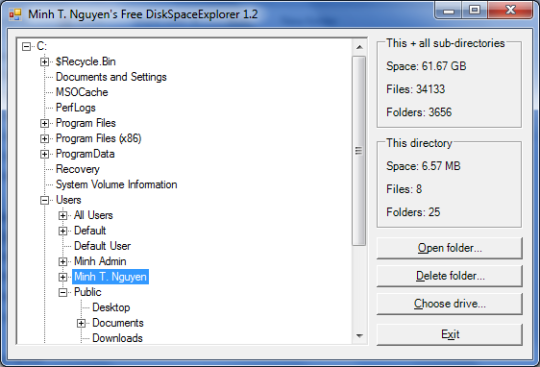Viewport: 540px width, 367px height.
Task: Select the Recovery folder
Action: (78, 169)
